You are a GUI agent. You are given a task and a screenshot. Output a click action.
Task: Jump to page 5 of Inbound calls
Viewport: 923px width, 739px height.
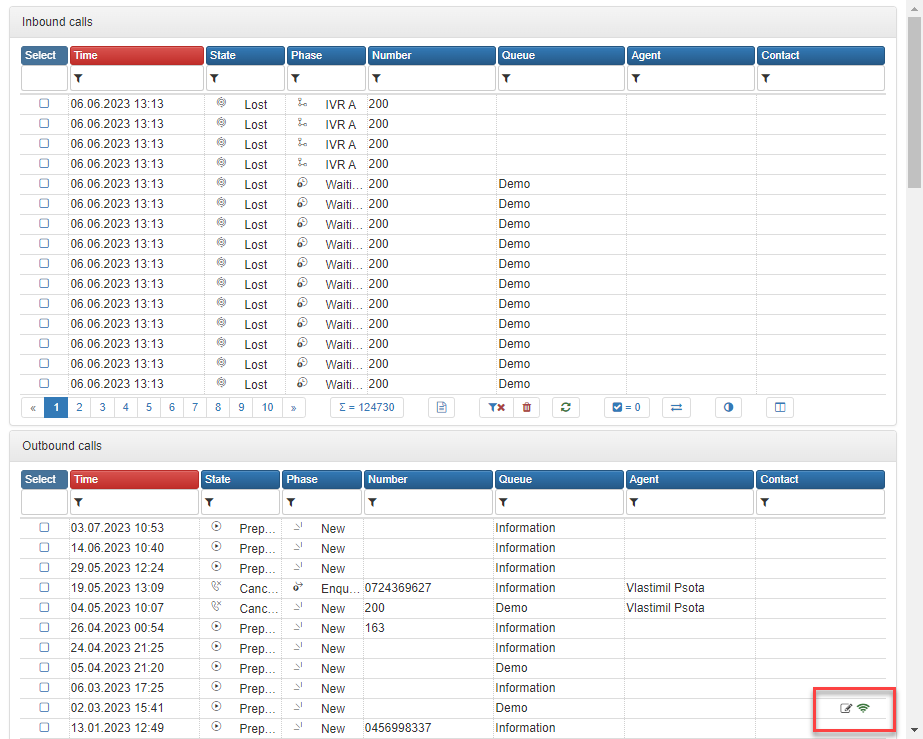pos(149,407)
